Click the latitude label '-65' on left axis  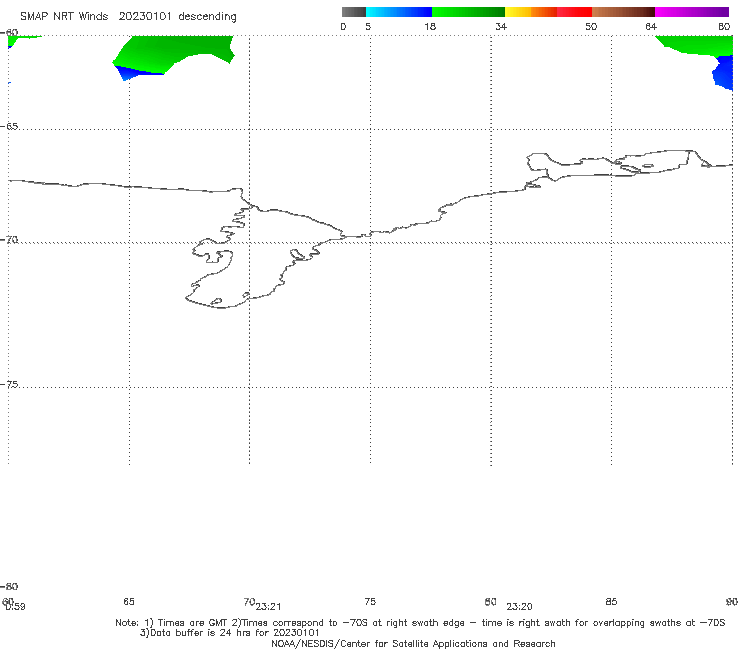click(10, 127)
